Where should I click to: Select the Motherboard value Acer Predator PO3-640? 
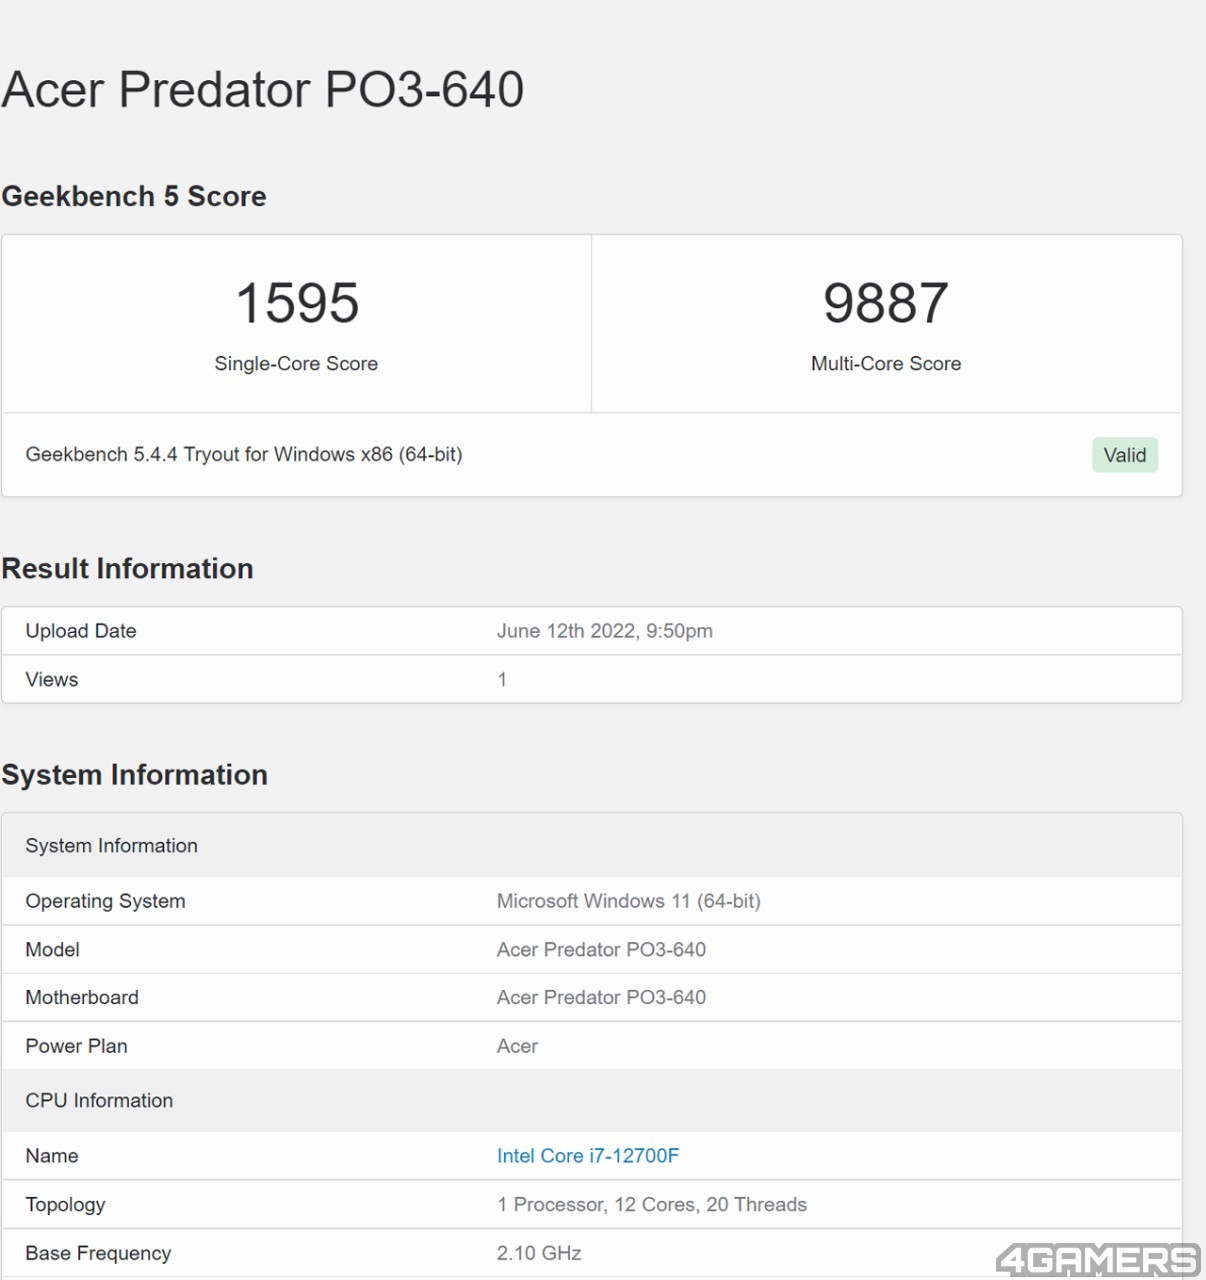click(x=602, y=998)
